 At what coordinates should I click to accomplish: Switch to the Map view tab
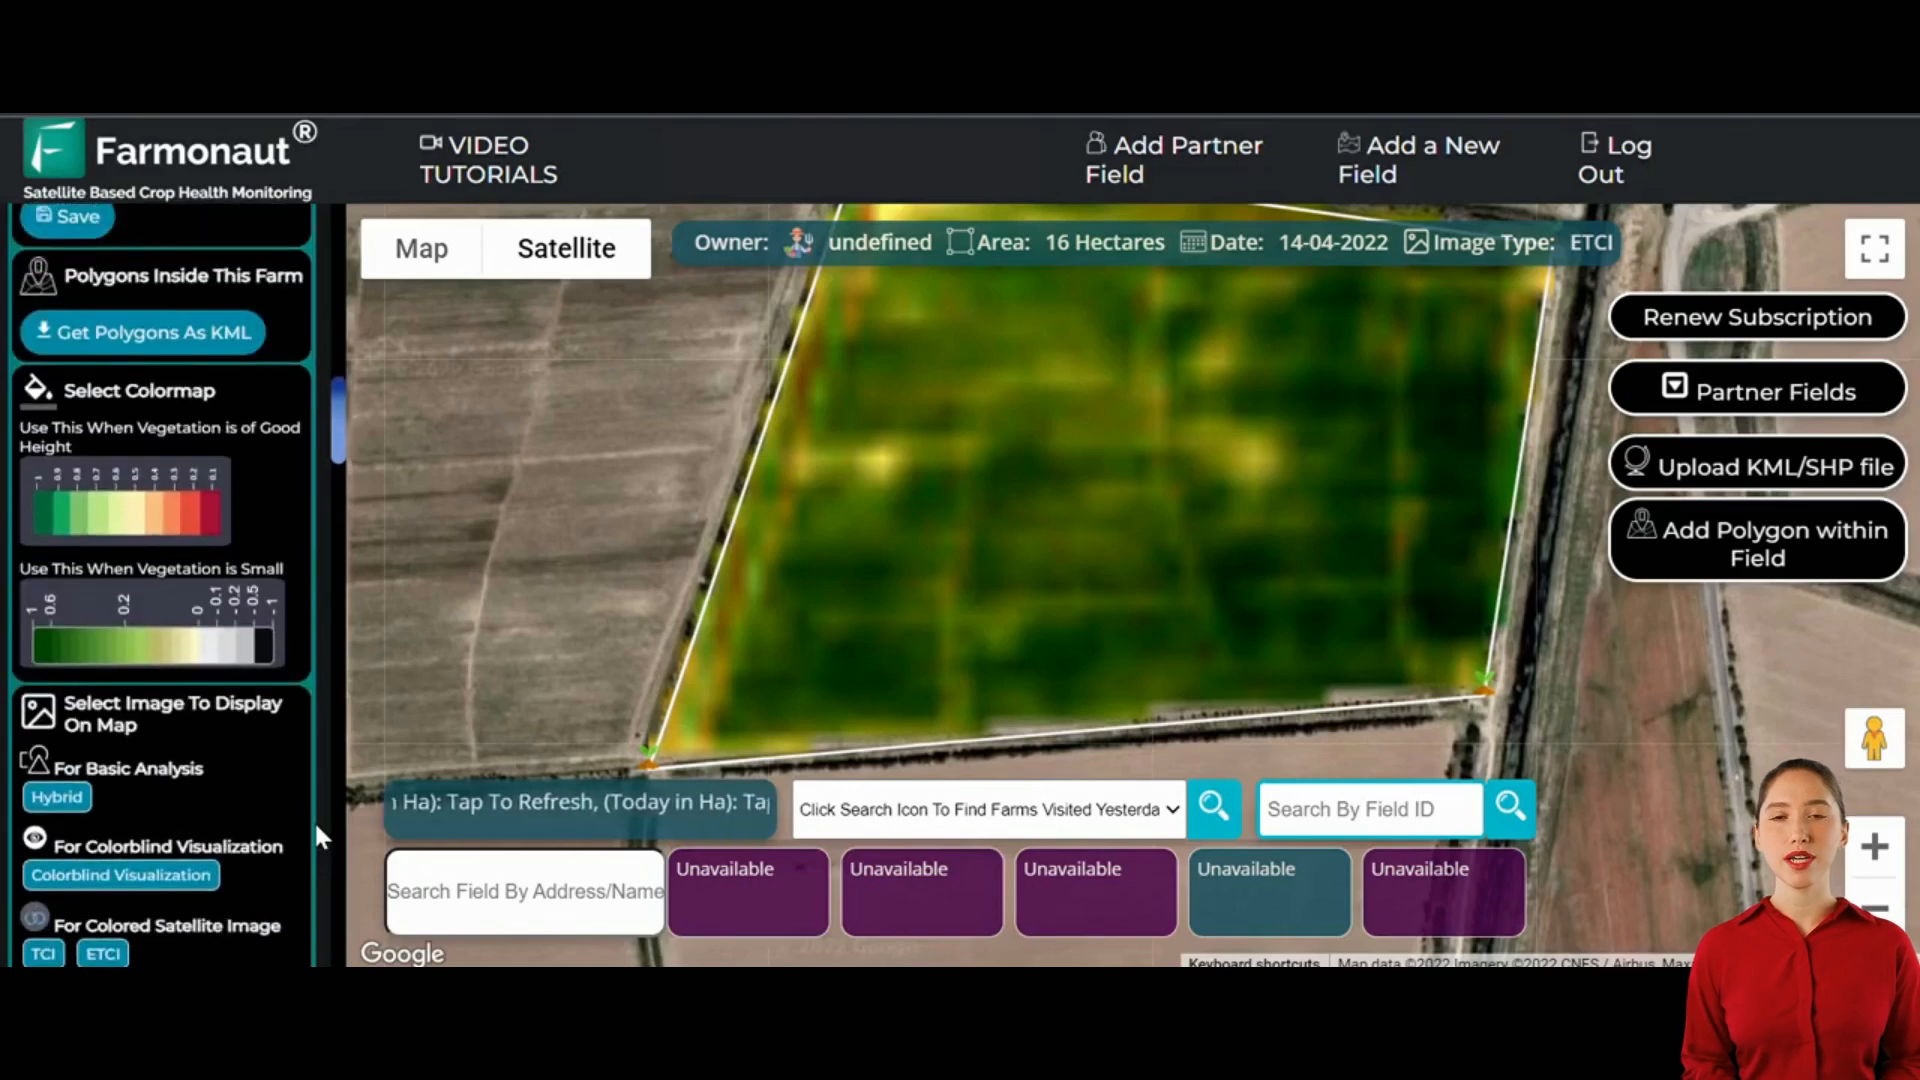pyautogui.click(x=422, y=247)
